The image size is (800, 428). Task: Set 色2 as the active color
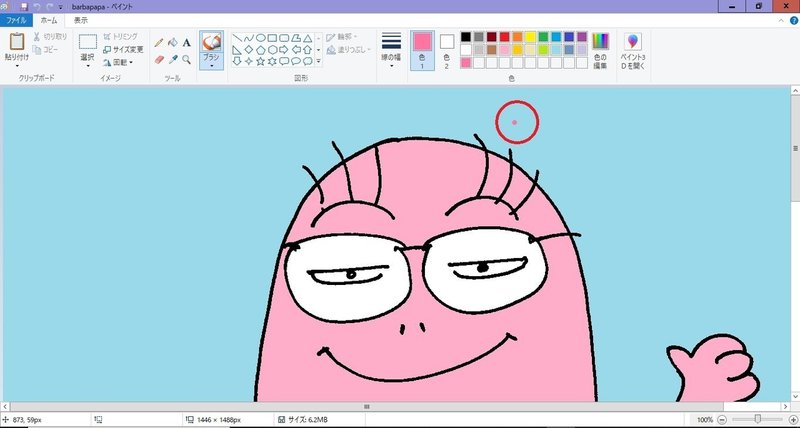pyautogui.click(x=447, y=47)
